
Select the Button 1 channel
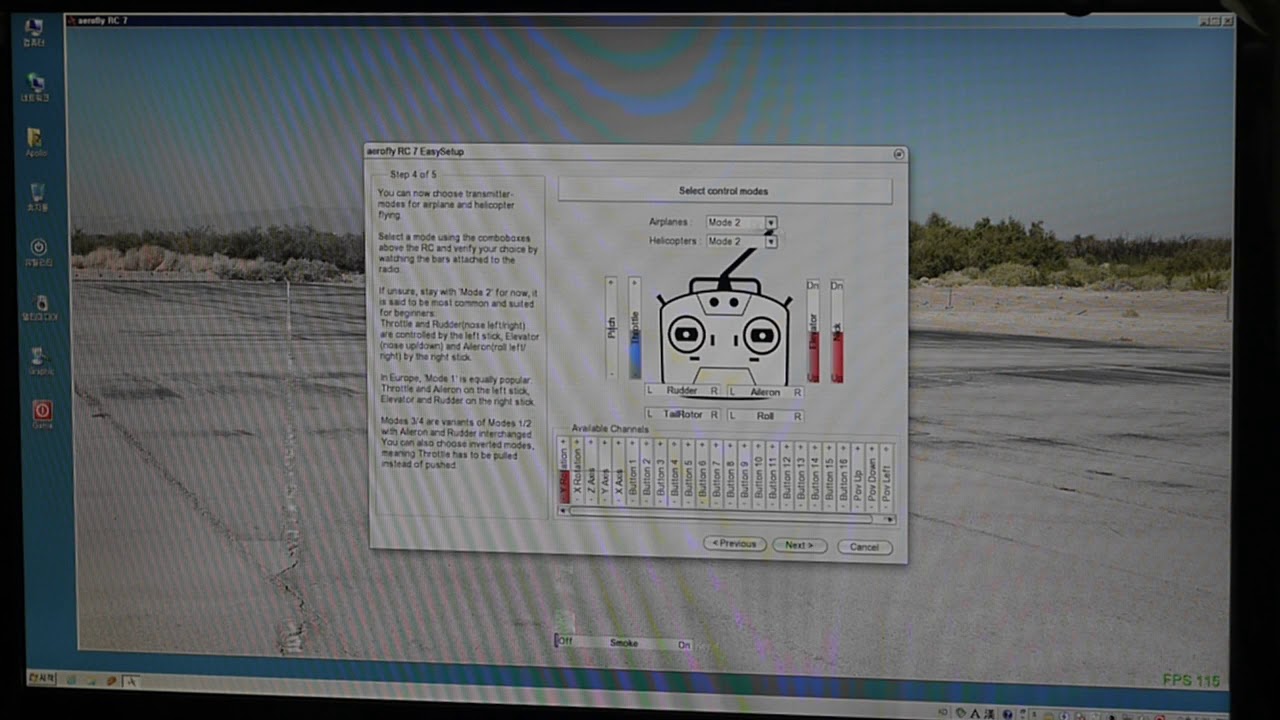click(x=633, y=472)
